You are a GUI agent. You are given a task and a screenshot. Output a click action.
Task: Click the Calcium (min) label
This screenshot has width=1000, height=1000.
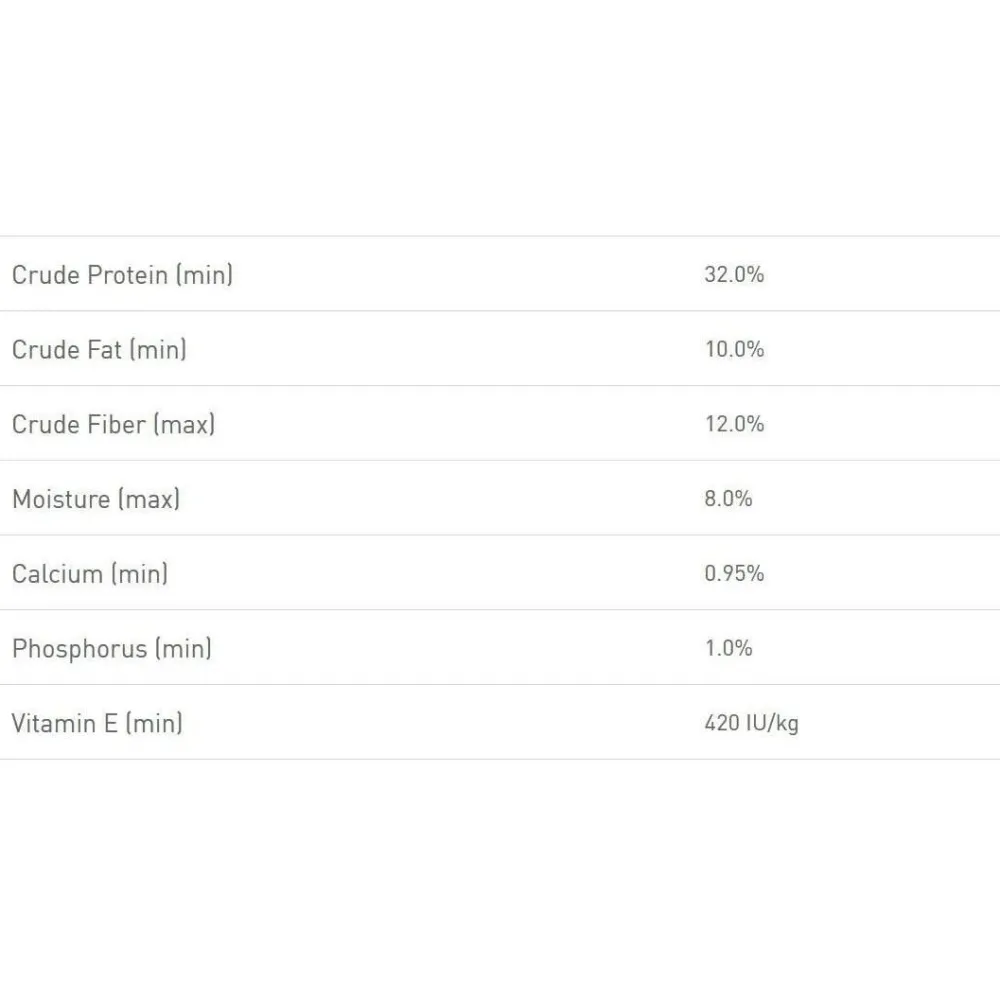[90, 573]
